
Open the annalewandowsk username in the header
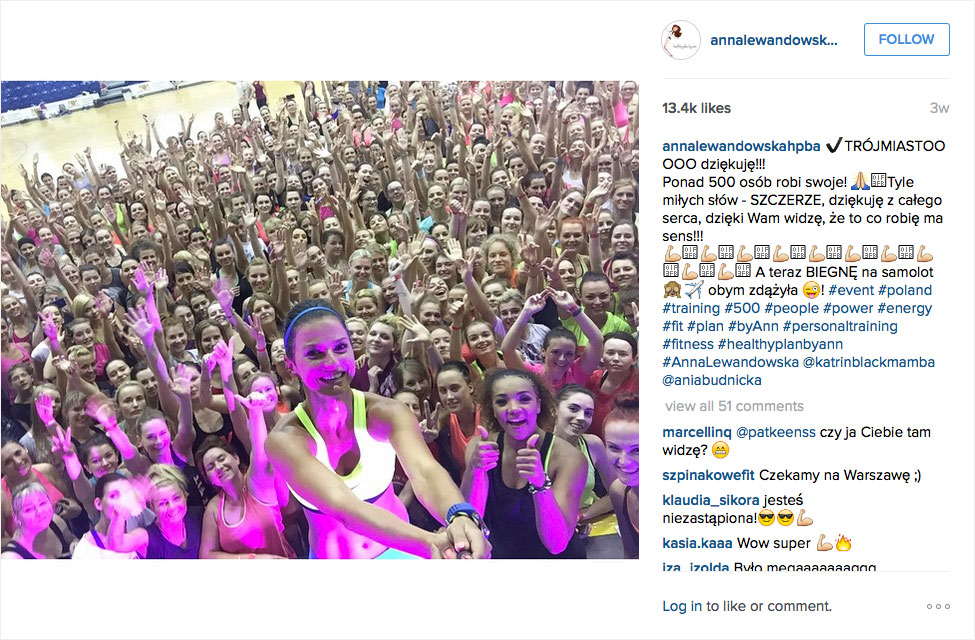[774, 40]
